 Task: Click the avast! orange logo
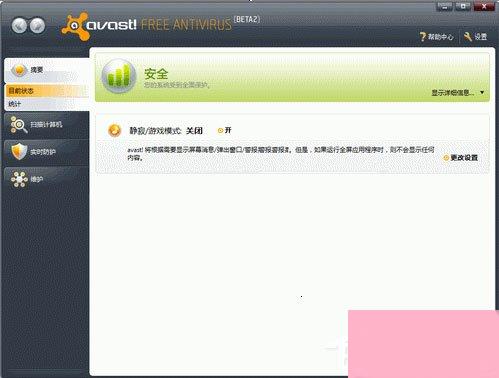(76, 26)
